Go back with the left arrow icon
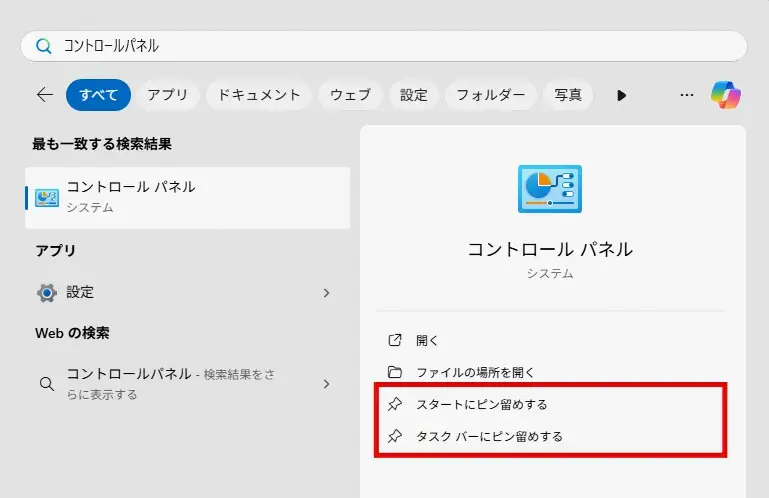Image resolution: width=769 pixels, height=498 pixels. pyautogui.click(x=45, y=95)
